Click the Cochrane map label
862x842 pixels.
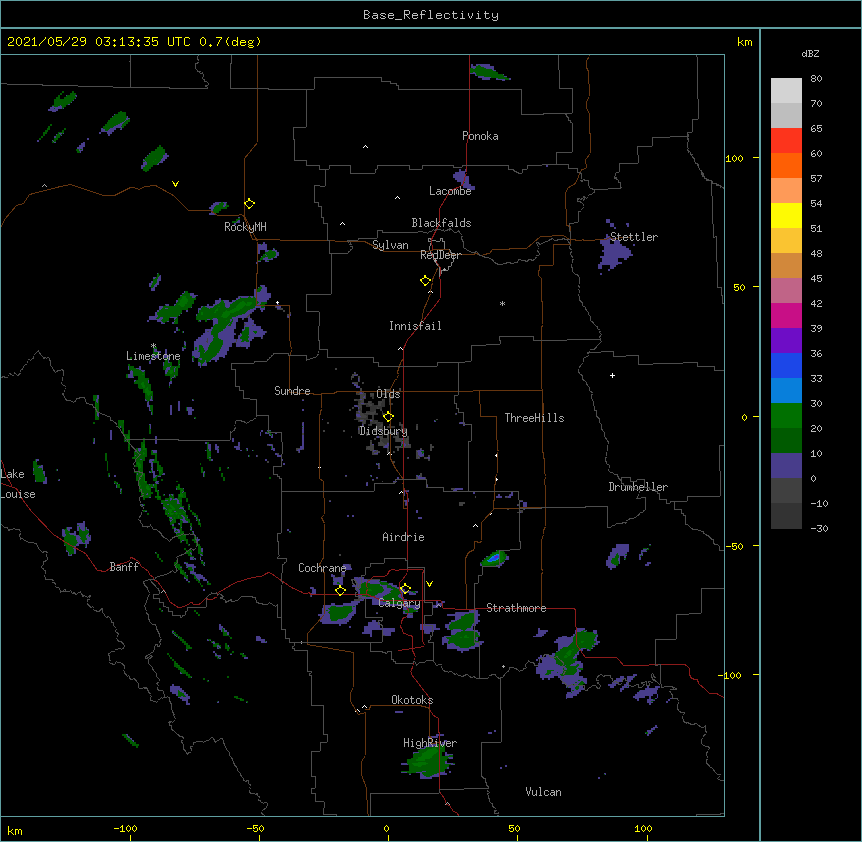[x=322, y=568]
